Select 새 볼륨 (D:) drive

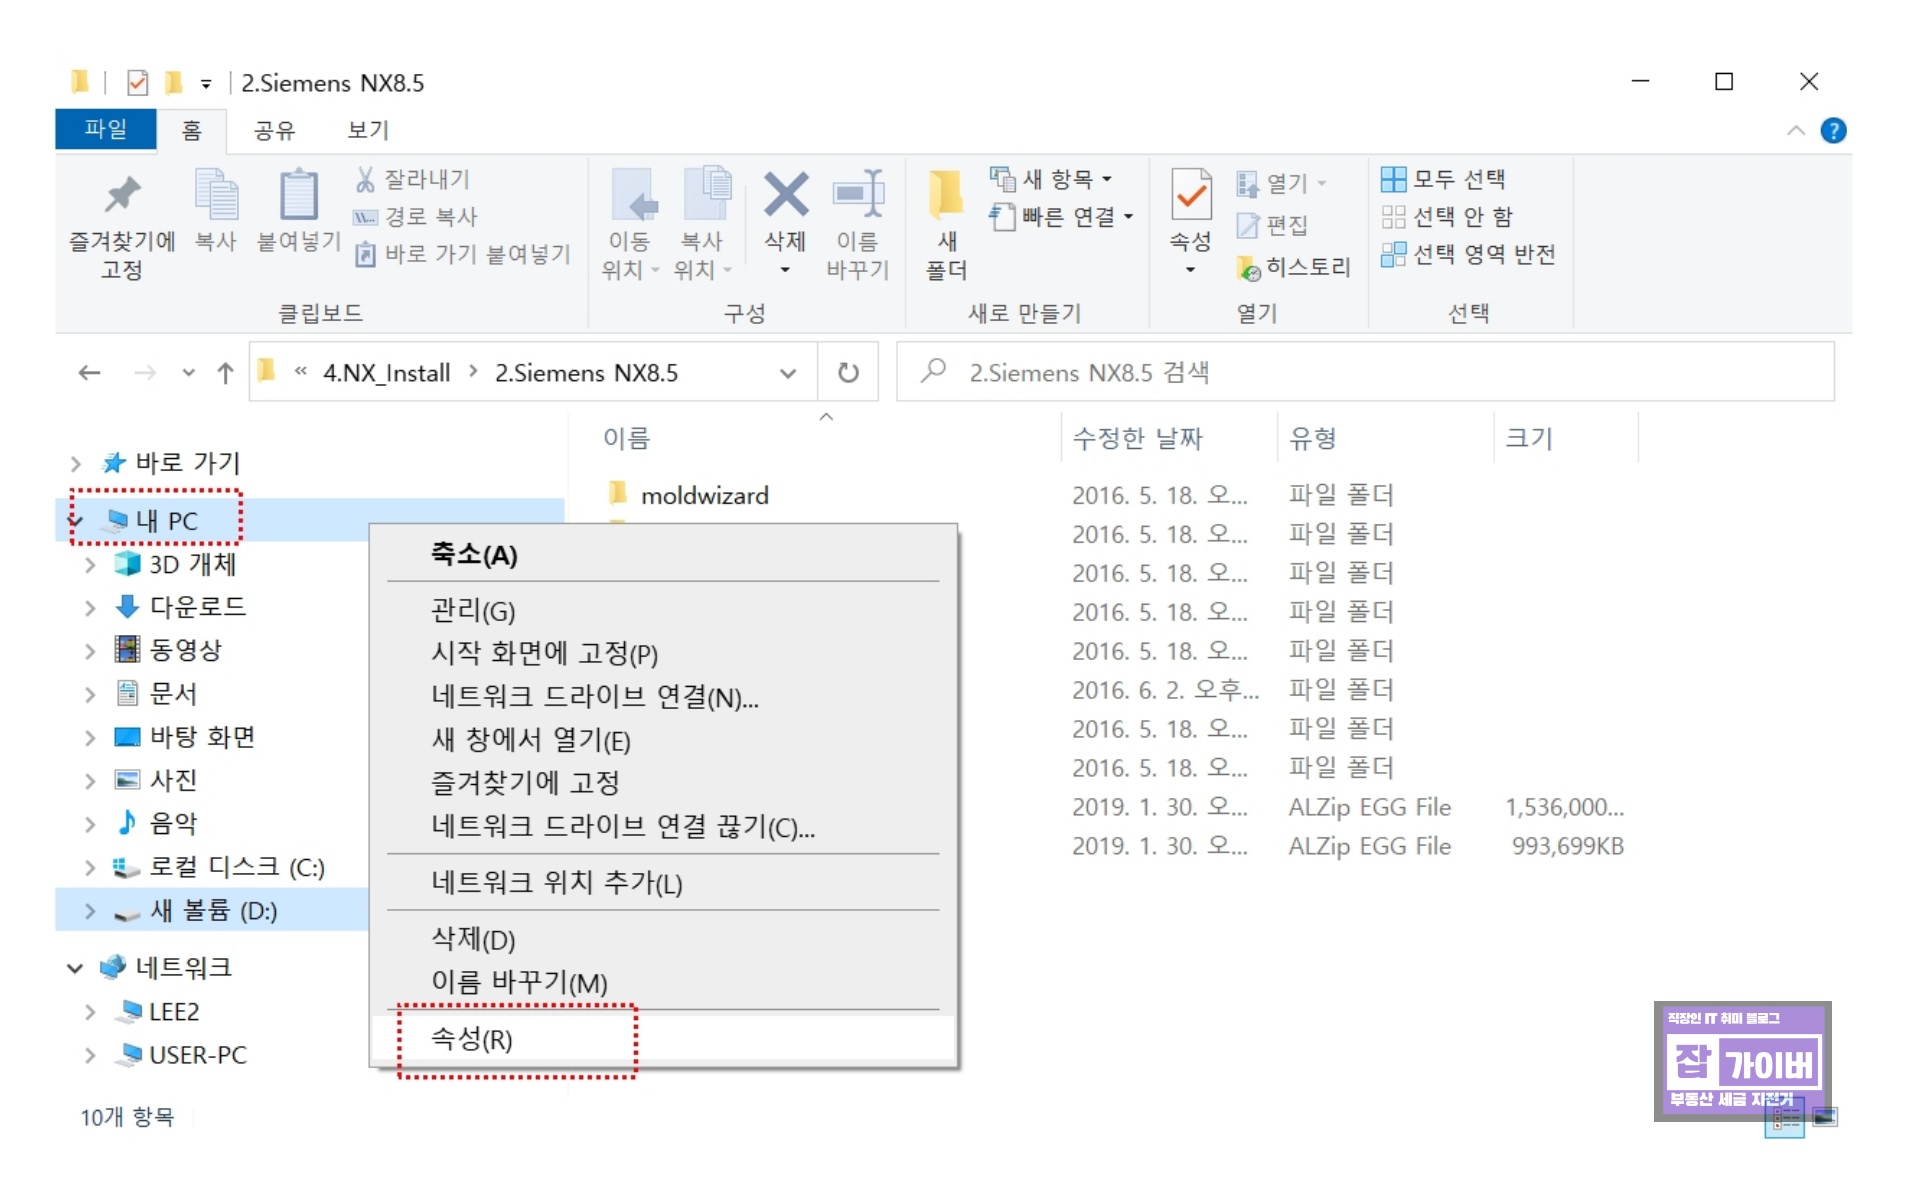point(213,911)
